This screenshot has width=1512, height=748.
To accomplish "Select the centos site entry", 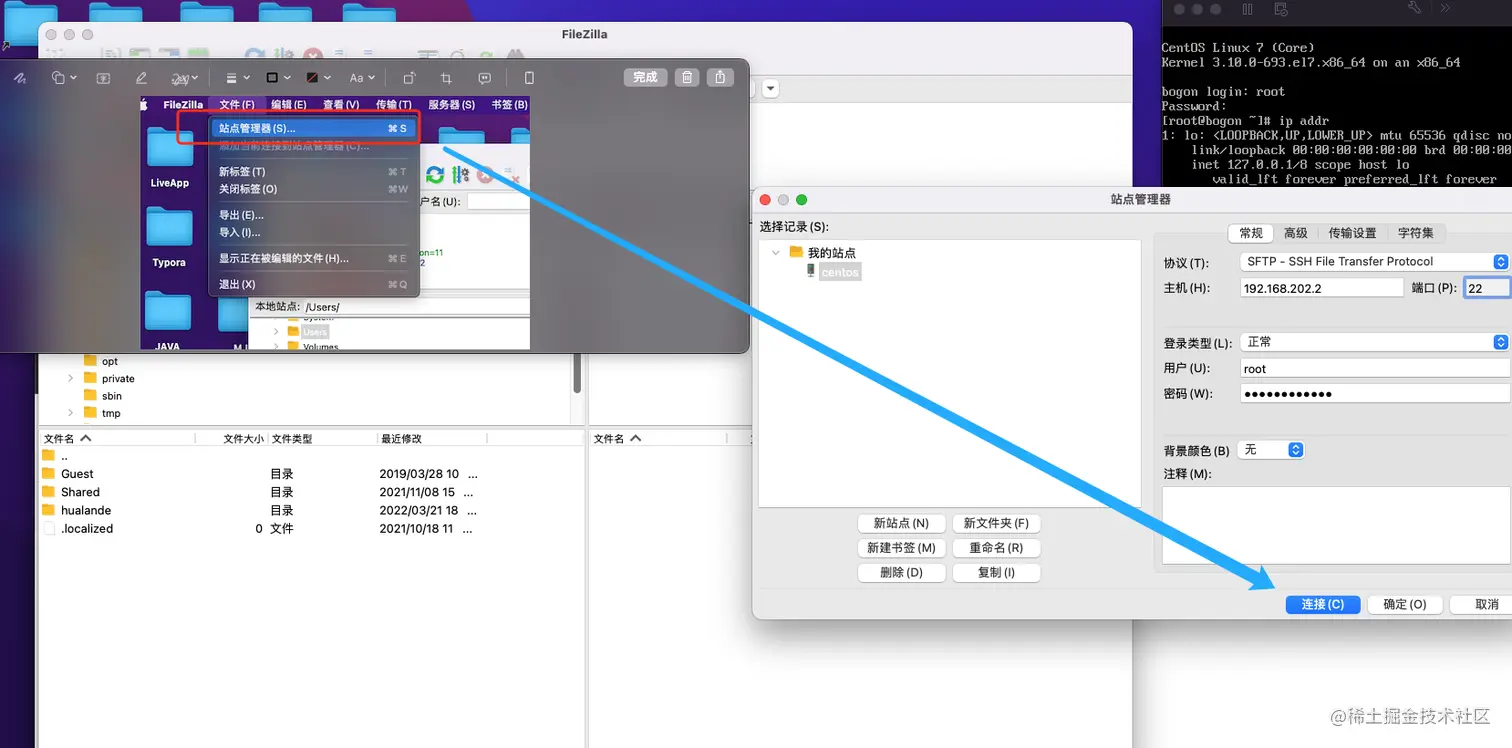I will point(839,272).
